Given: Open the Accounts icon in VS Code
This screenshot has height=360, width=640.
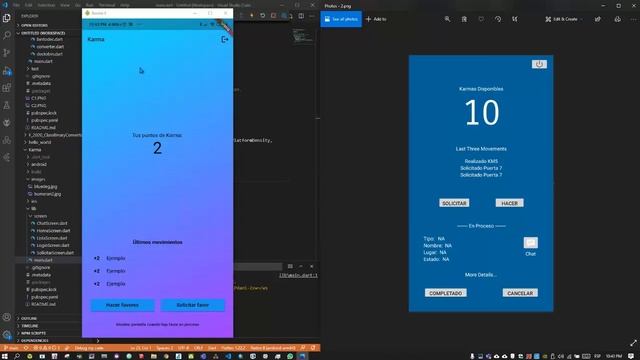Looking at the screenshot, I should (x=7, y=317).
